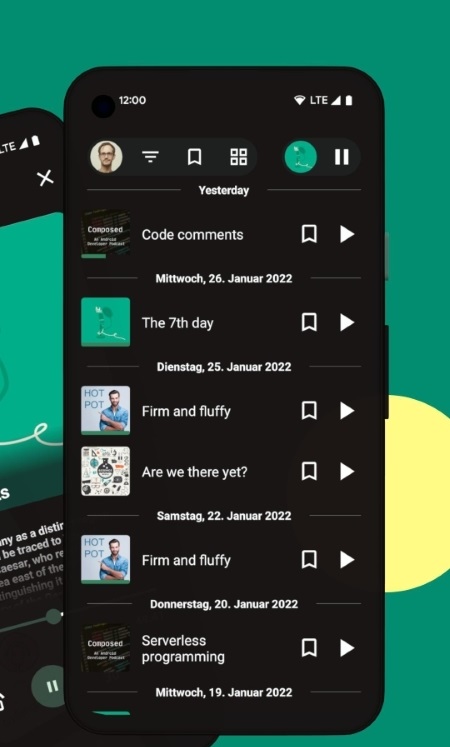Bookmark the Serverless programming episode
Screen dimensions: 450x747
pos(309,647)
